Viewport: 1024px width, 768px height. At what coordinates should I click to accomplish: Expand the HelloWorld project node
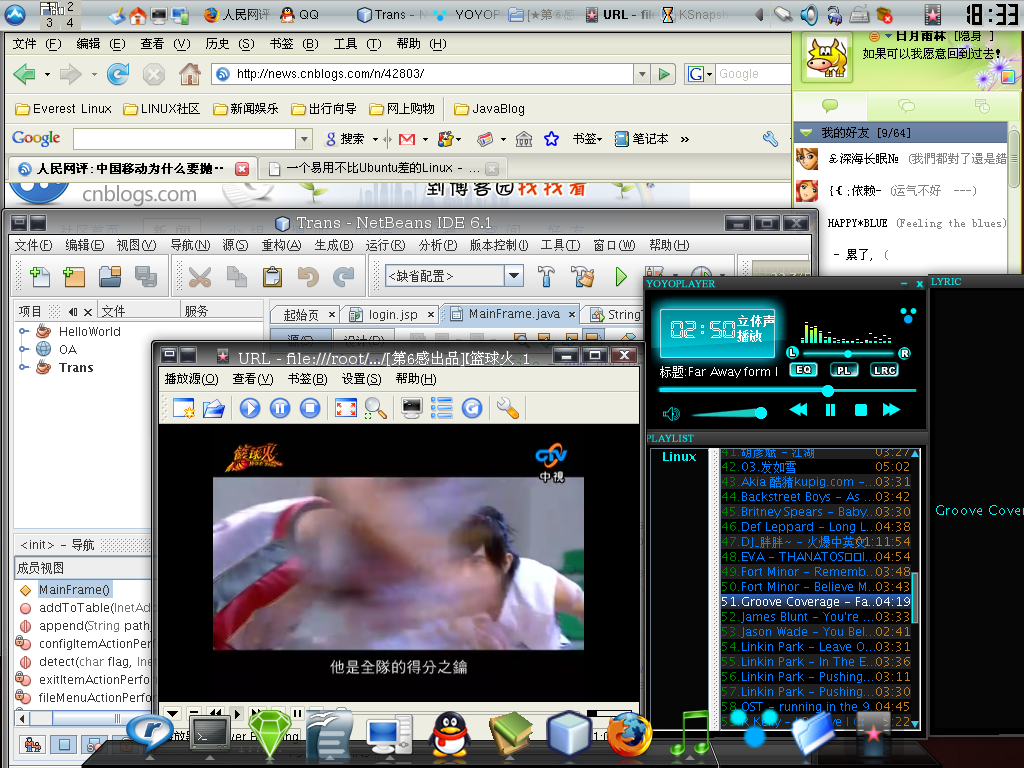[24, 332]
